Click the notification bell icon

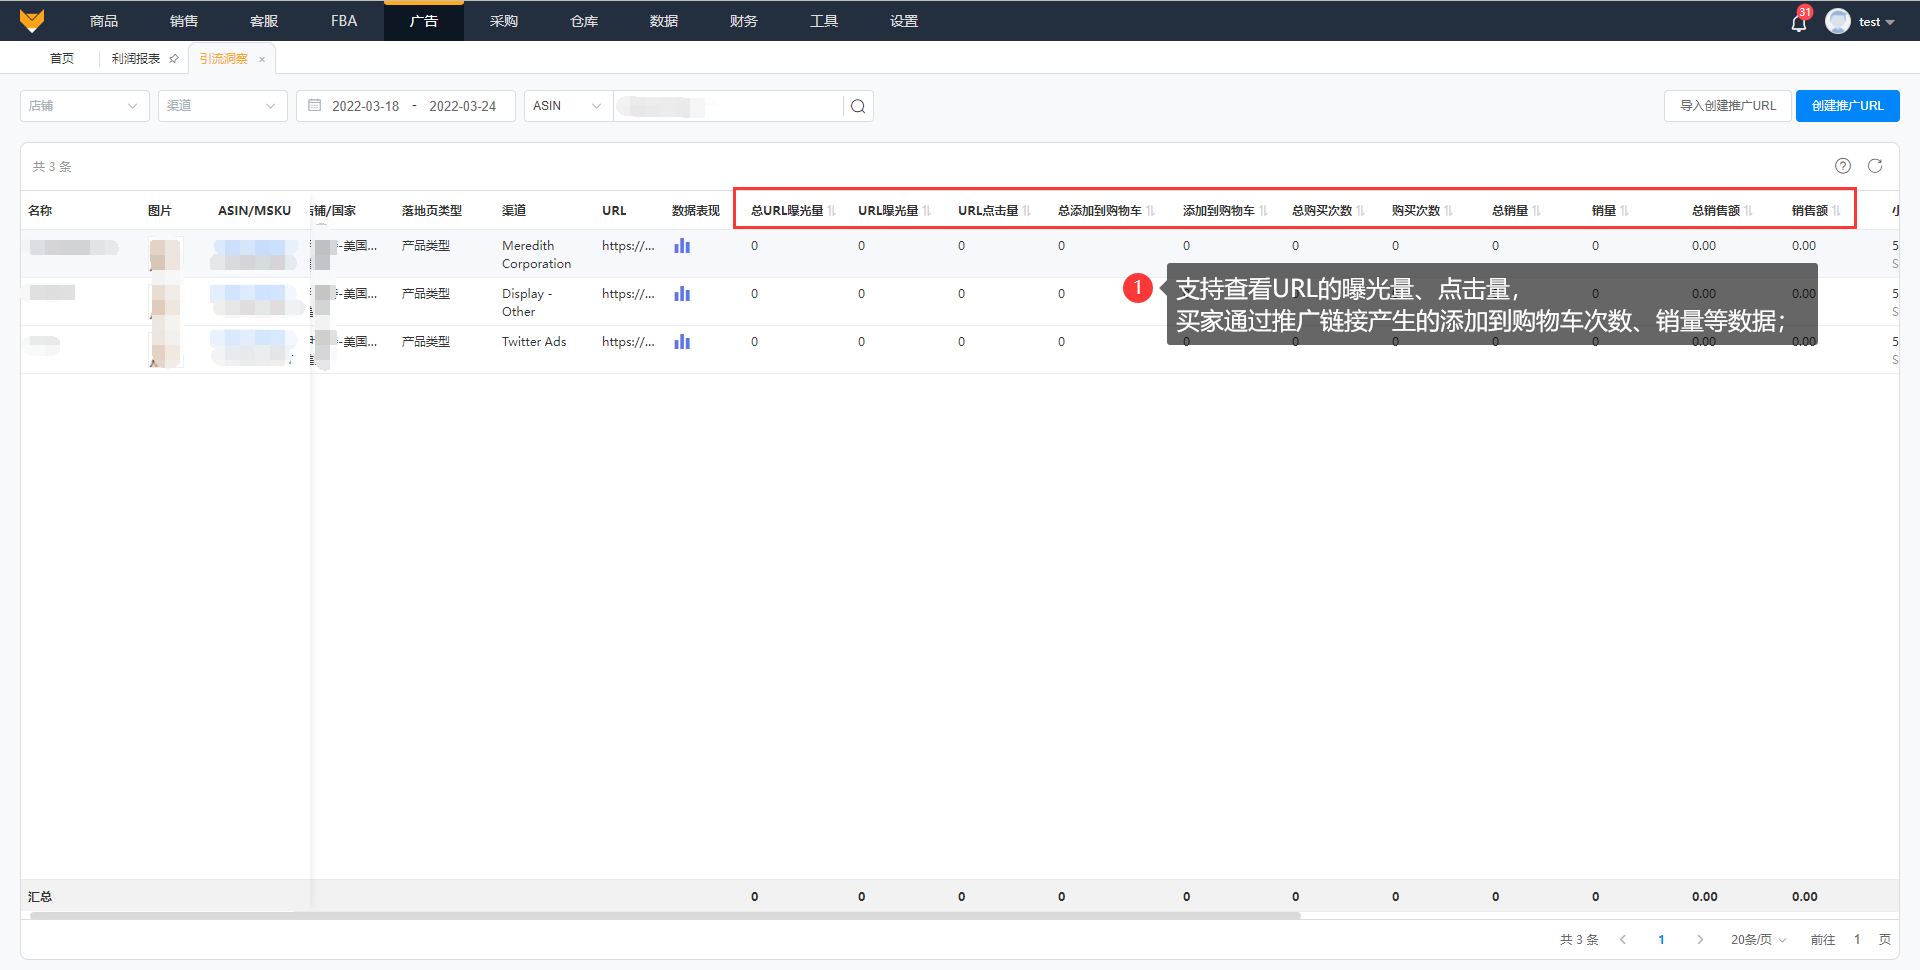click(1798, 22)
